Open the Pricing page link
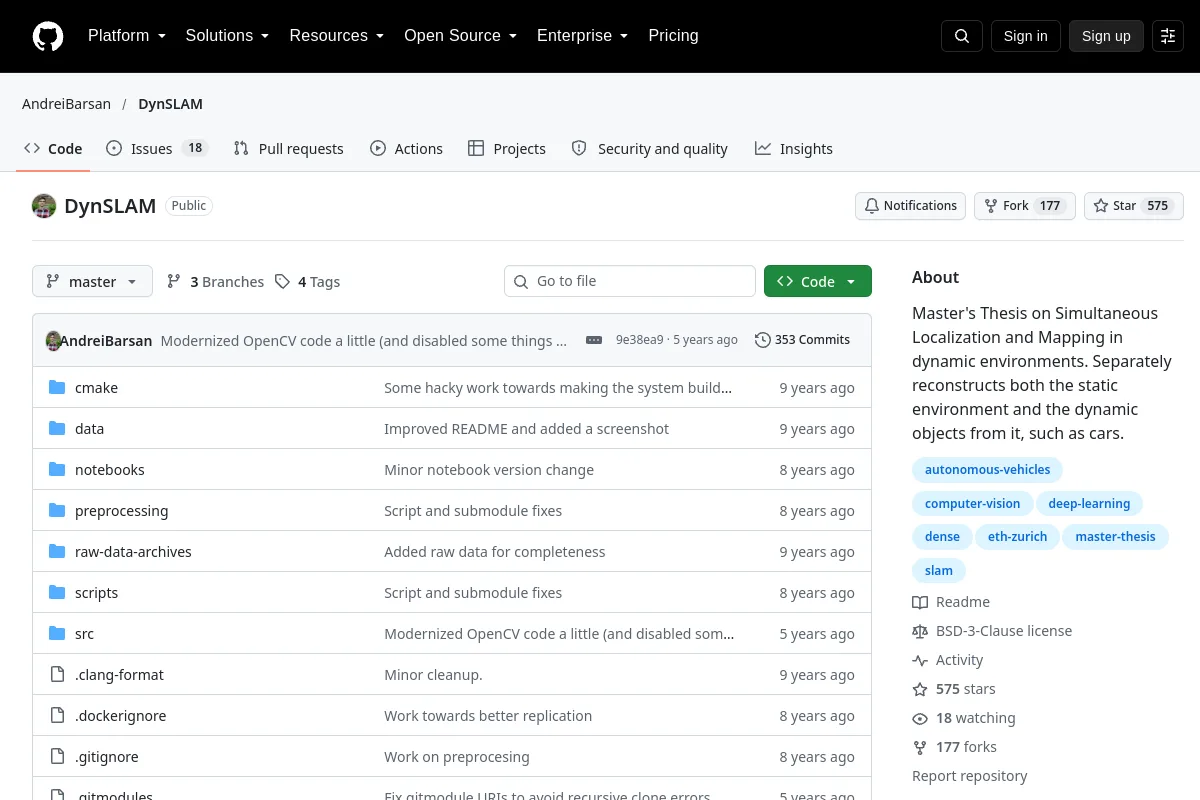Viewport: 1200px width, 800px height. (673, 36)
